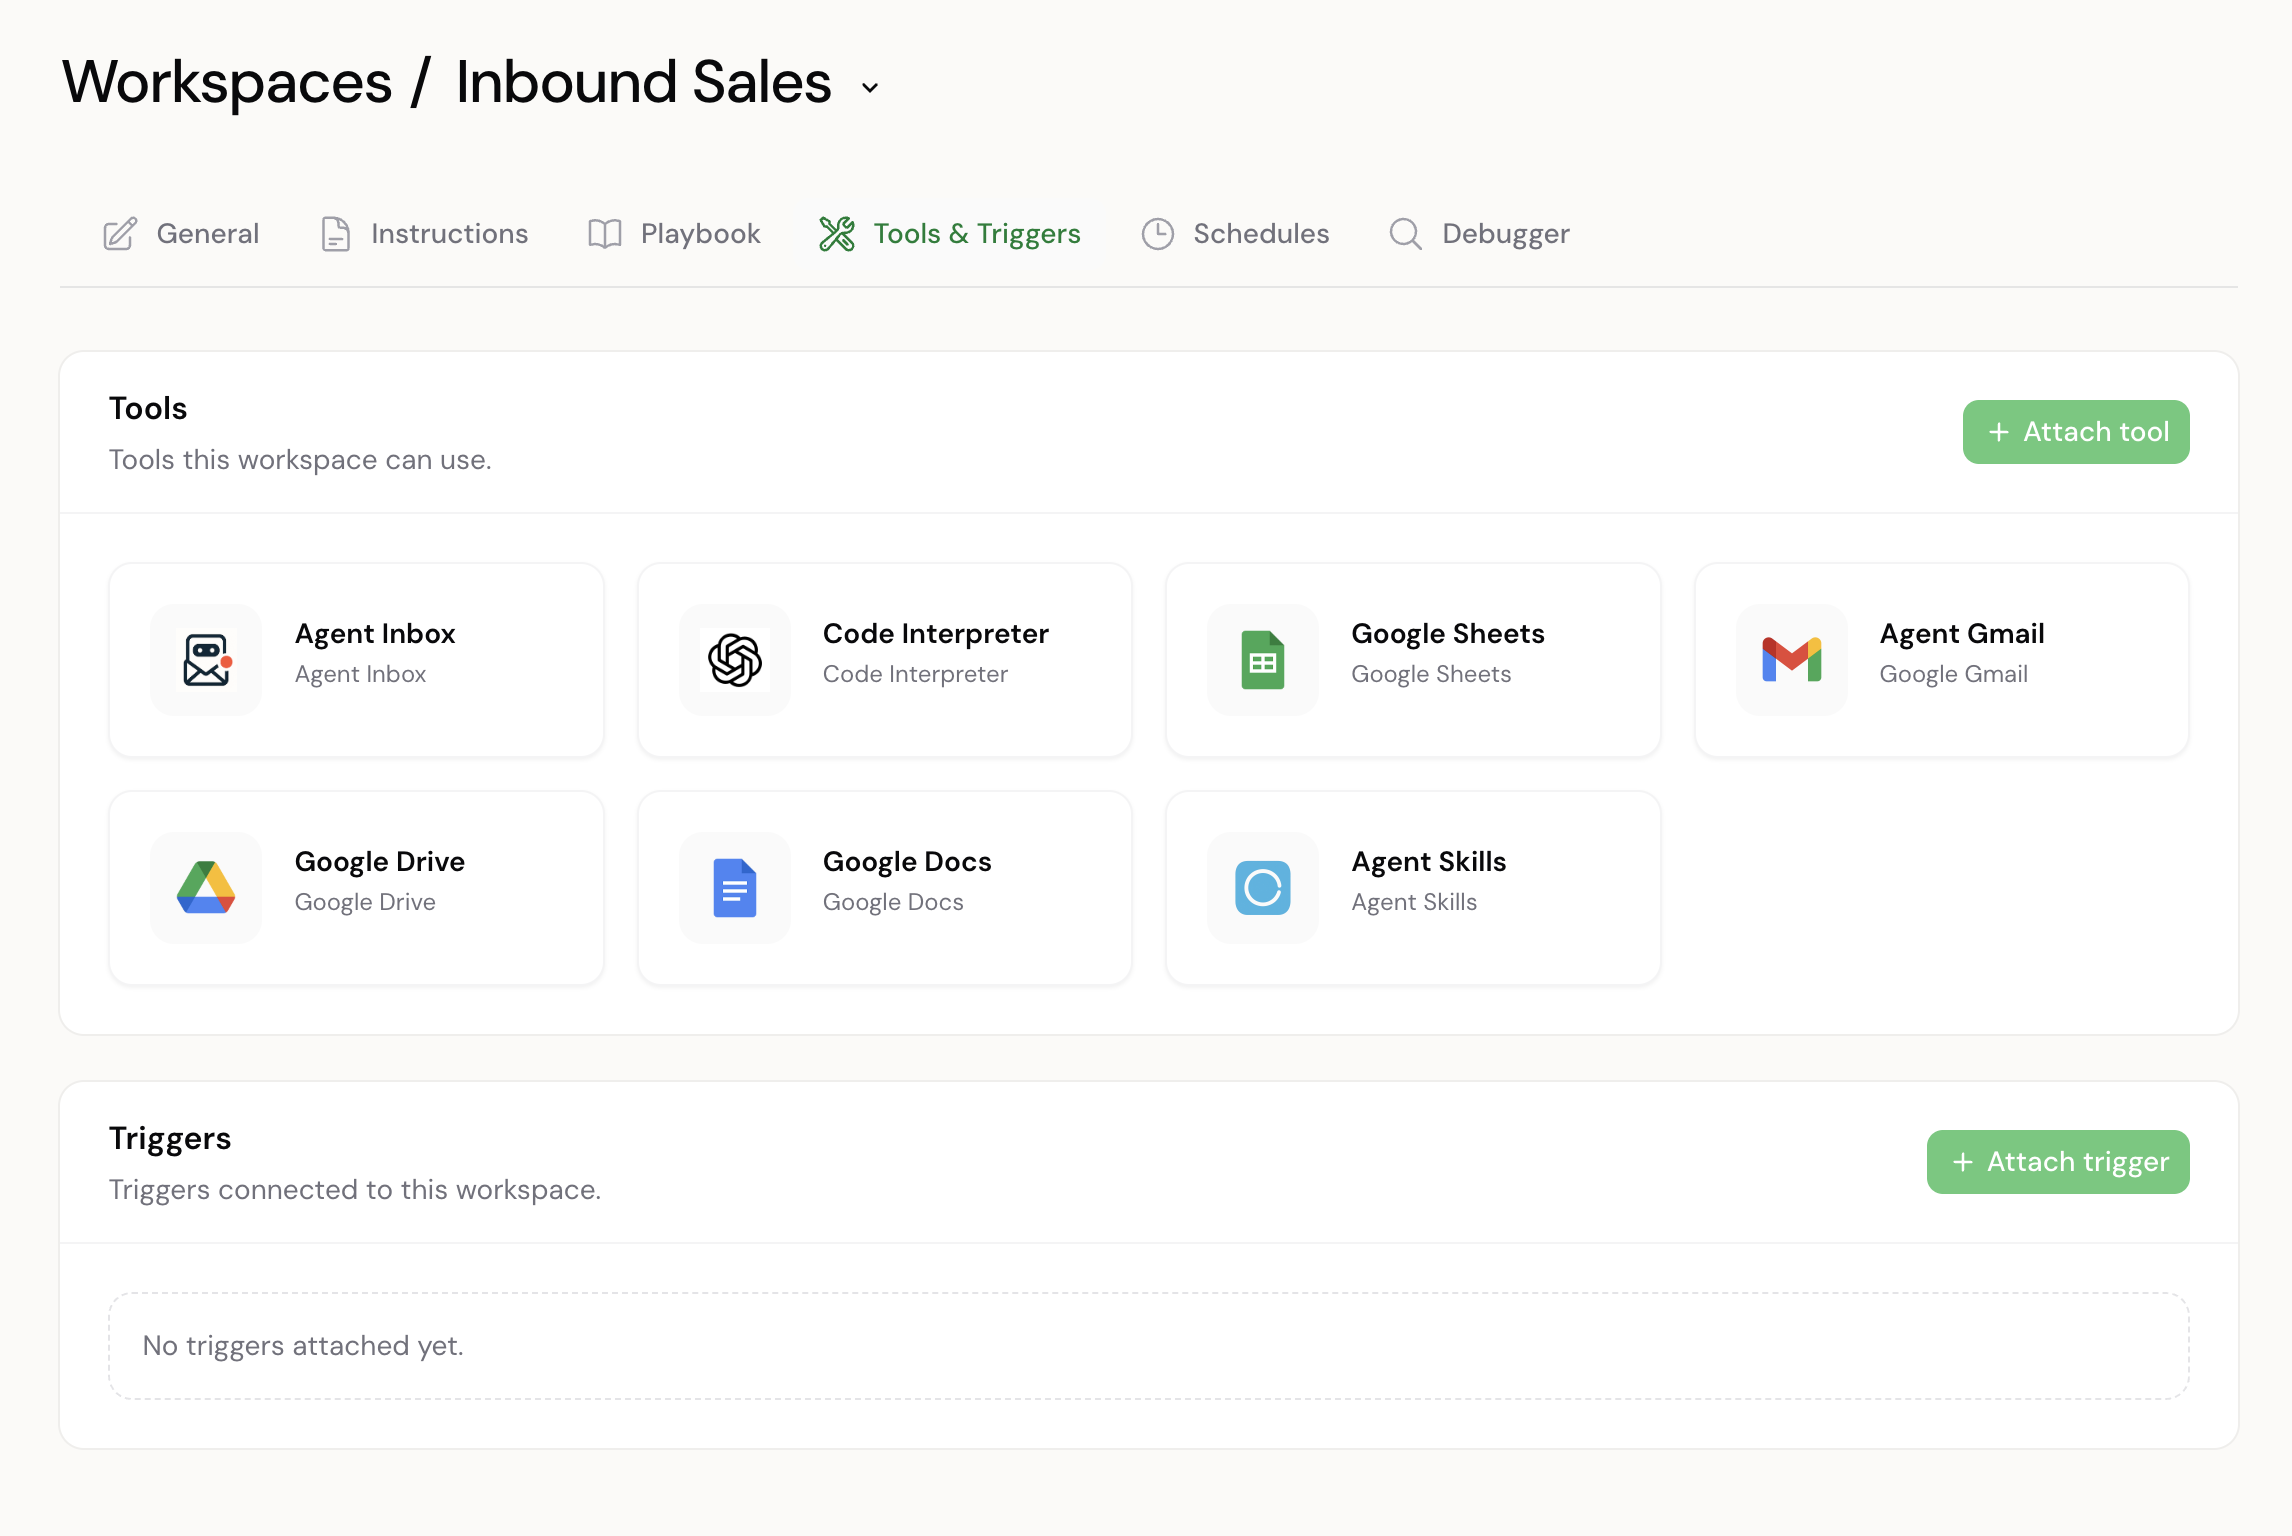The image size is (2292, 1536).
Task: Select the Google Docs tool
Action: pos(884,888)
